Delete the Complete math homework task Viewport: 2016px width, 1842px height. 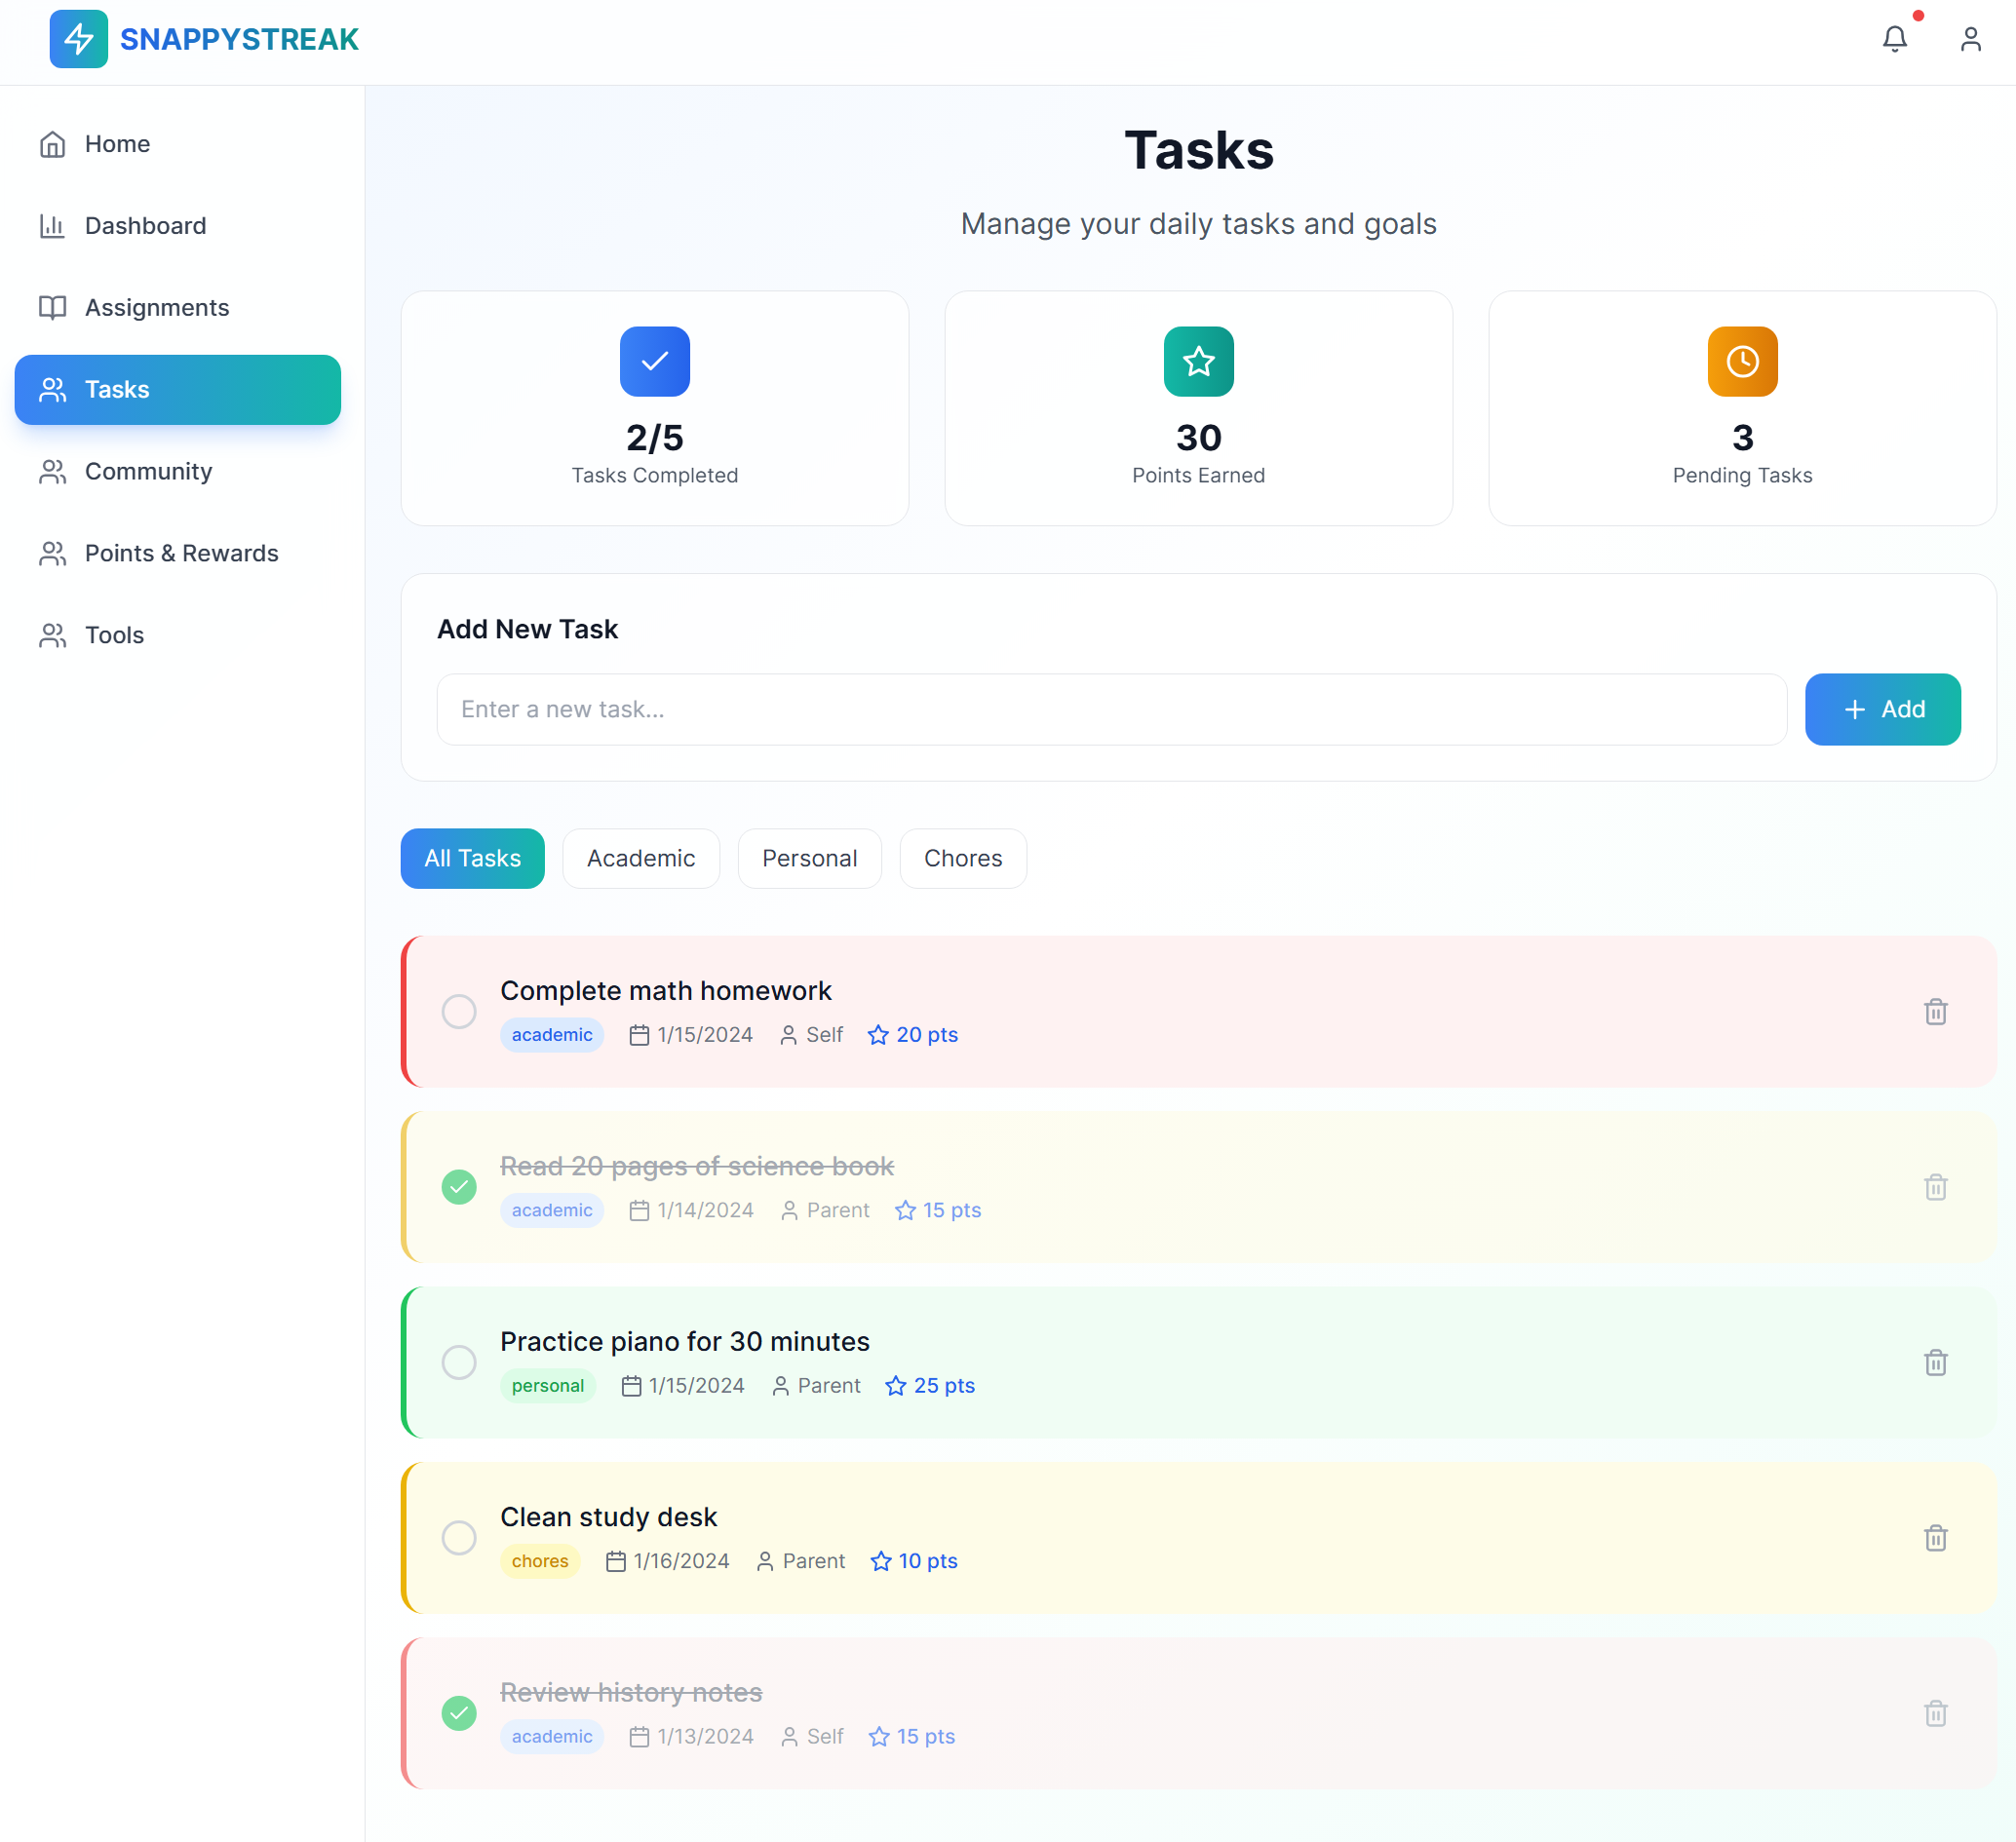pos(1935,1012)
